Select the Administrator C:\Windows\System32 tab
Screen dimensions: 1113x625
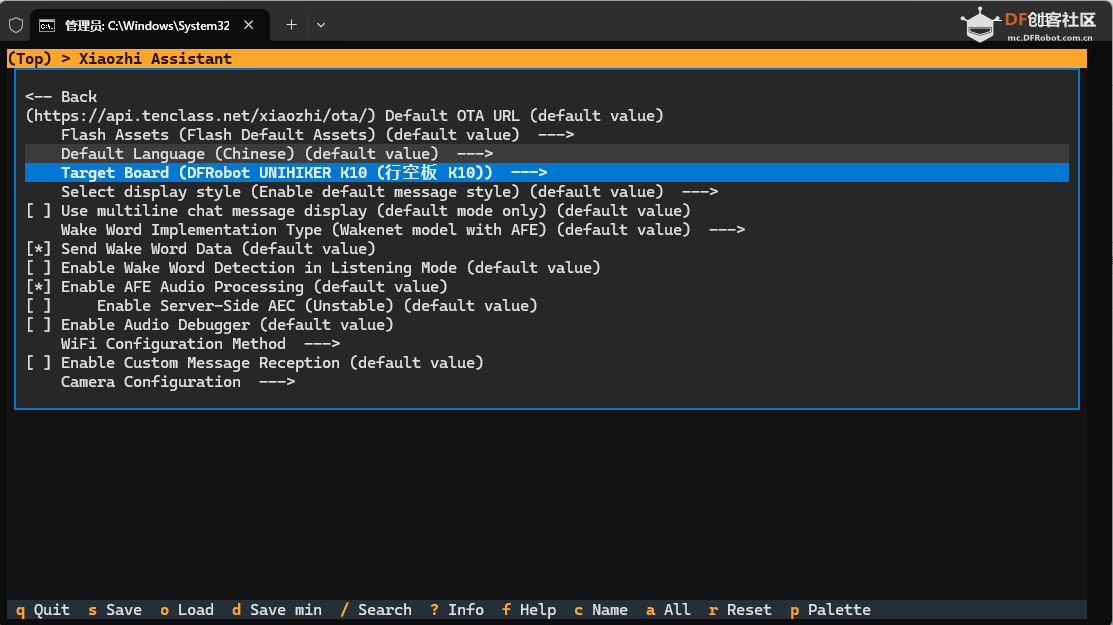point(148,26)
